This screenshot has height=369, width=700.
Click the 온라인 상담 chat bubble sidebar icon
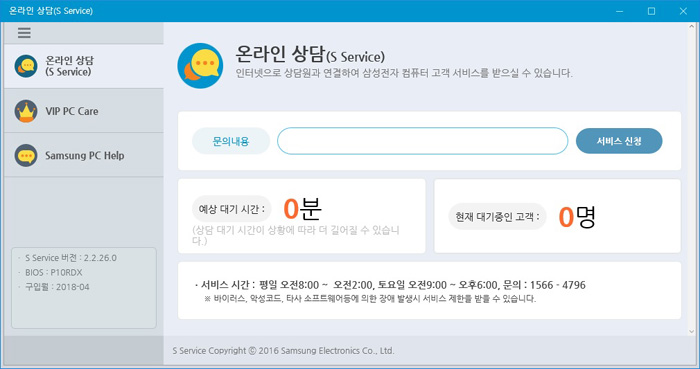coord(26,66)
